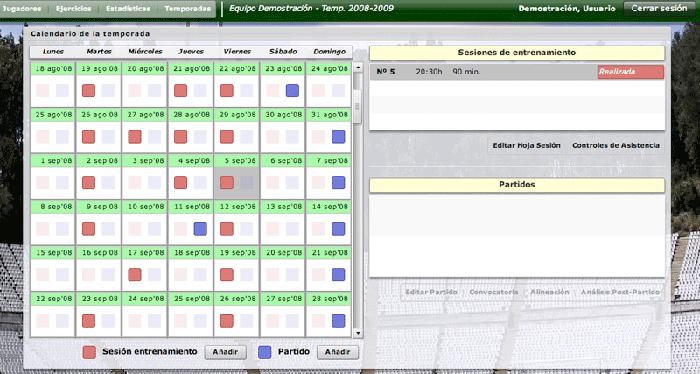Click Editar Hoja Sesión
The image size is (700, 374).
tap(526, 145)
